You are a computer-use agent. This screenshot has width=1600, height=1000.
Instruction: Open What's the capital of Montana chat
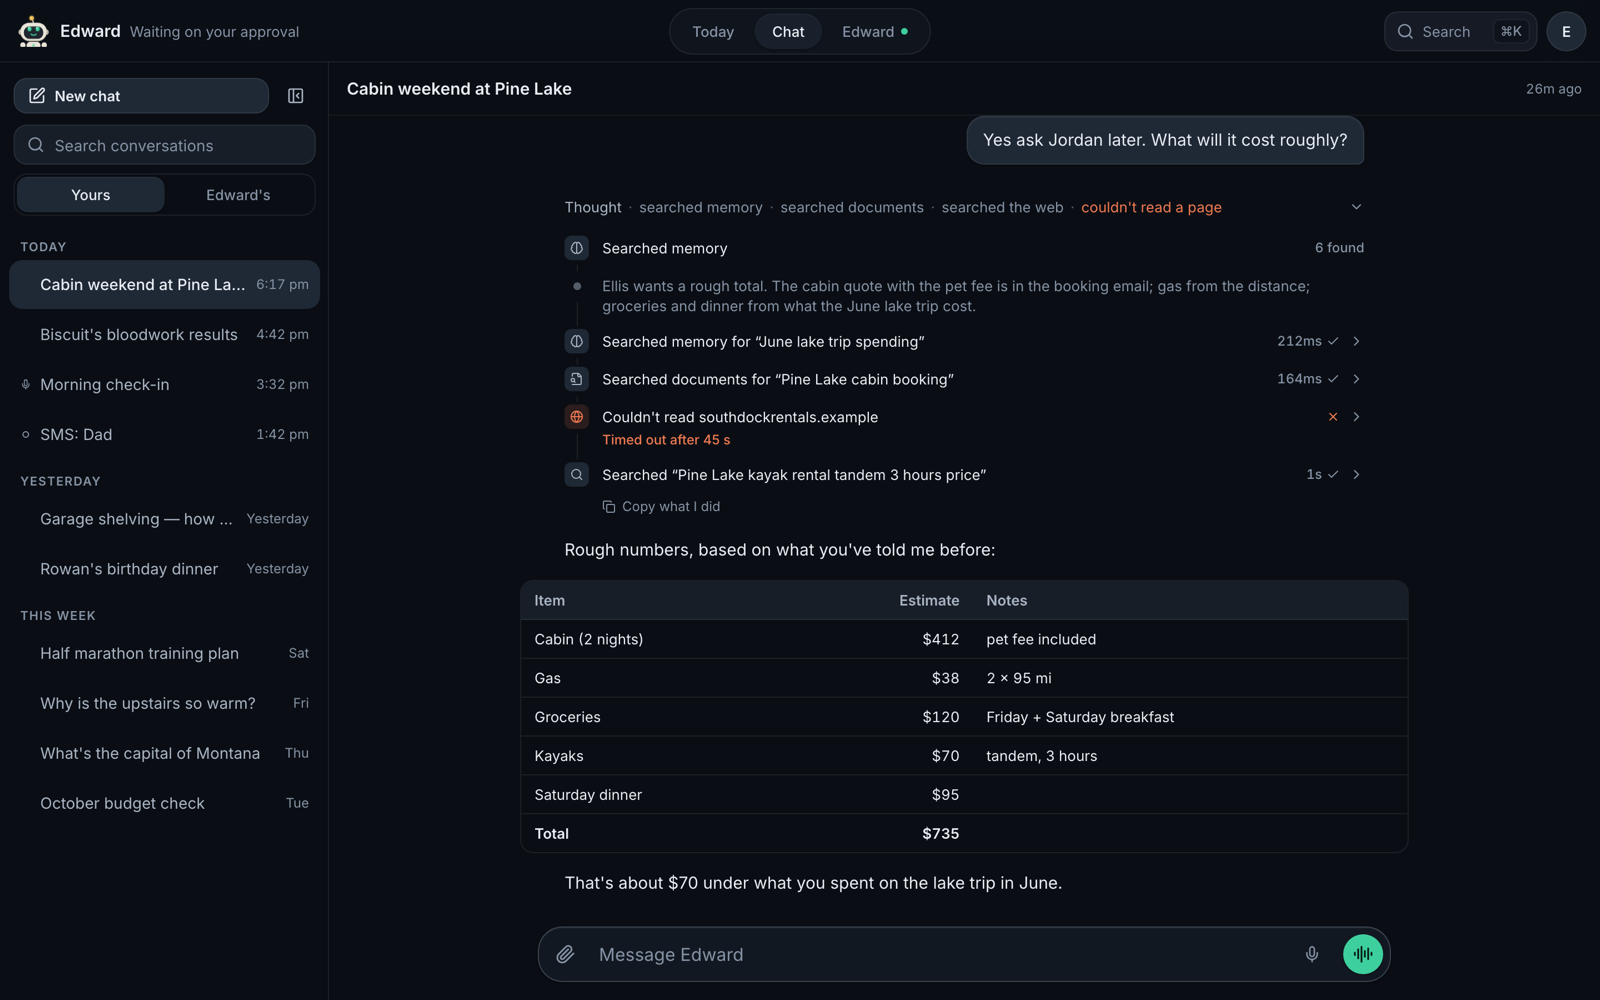point(164,753)
